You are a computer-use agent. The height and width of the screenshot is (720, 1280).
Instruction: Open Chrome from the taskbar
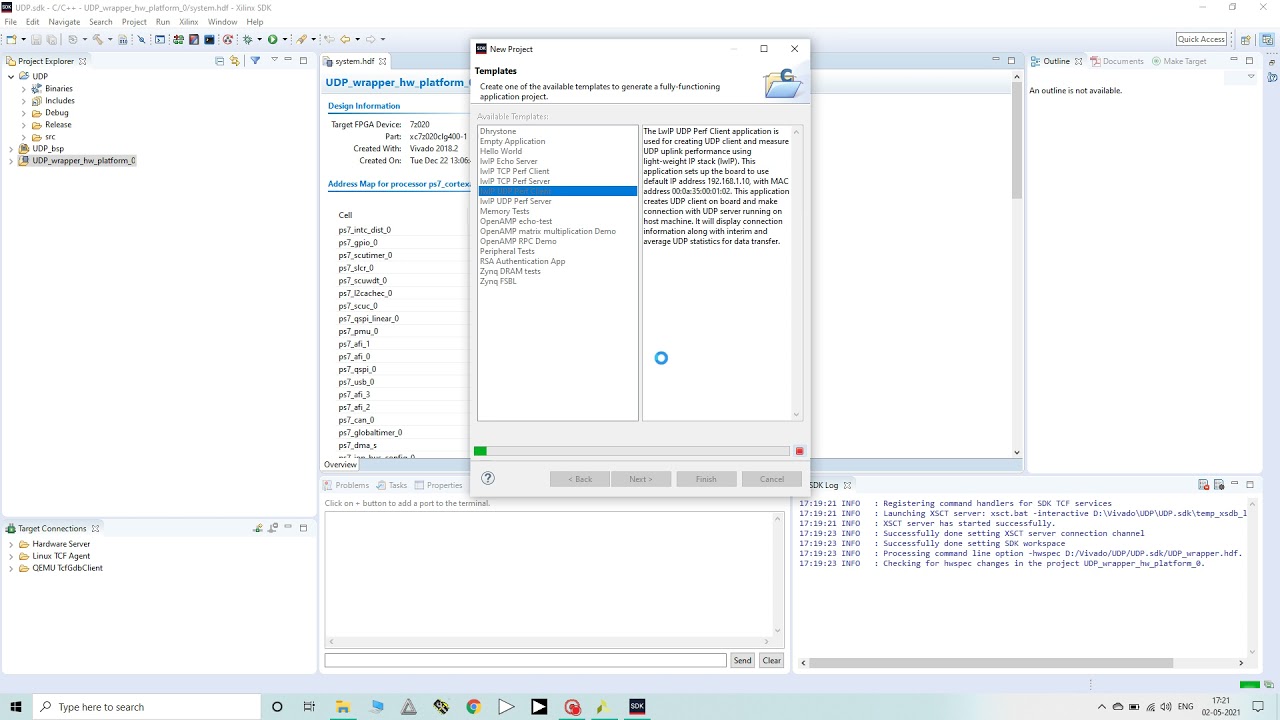(474, 706)
